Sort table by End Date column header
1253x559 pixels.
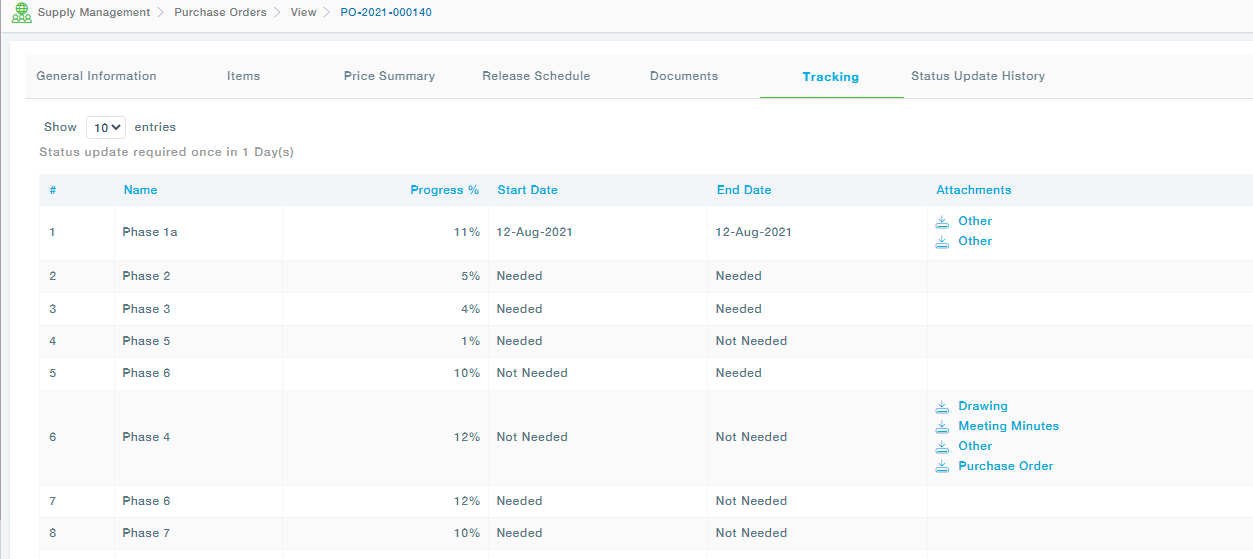click(x=743, y=190)
